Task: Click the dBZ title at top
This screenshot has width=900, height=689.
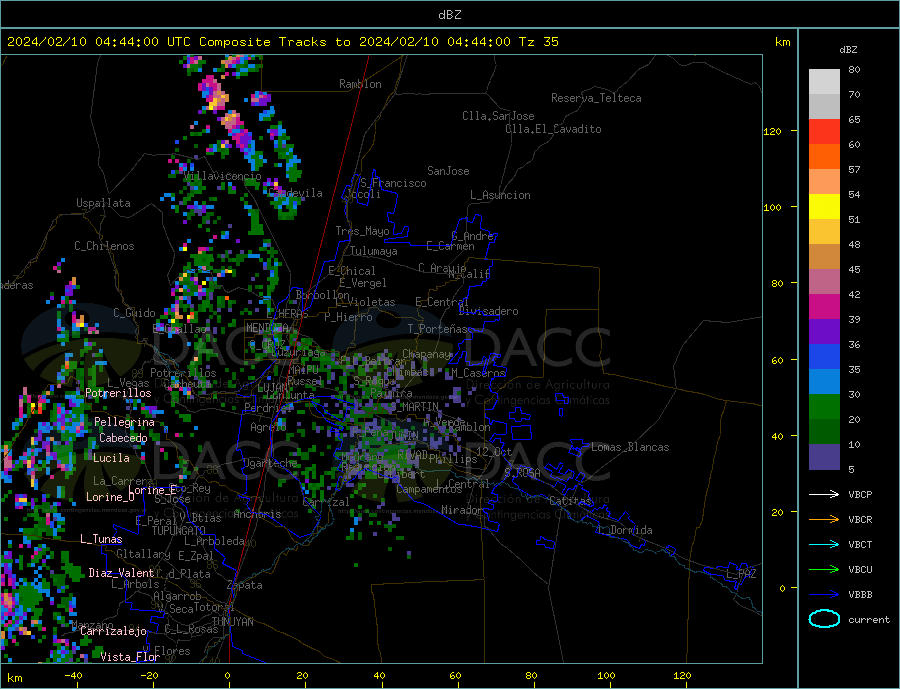Action: pos(449,15)
